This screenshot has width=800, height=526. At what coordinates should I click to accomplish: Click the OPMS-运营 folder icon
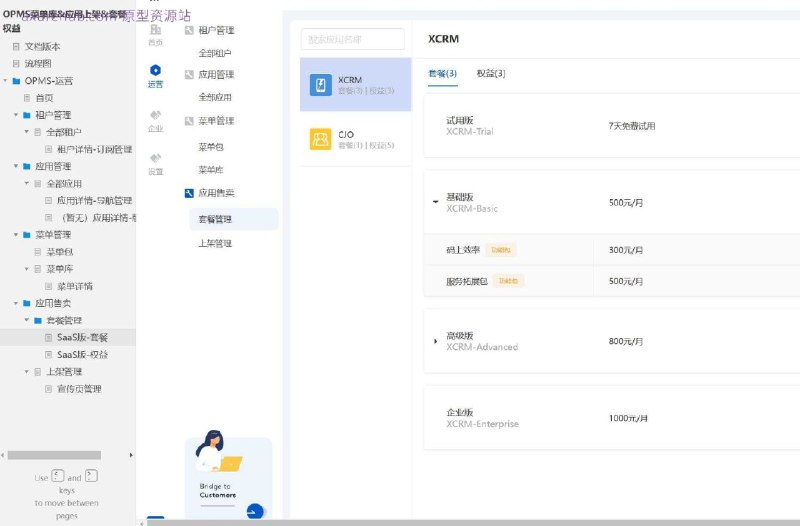click(16, 81)
